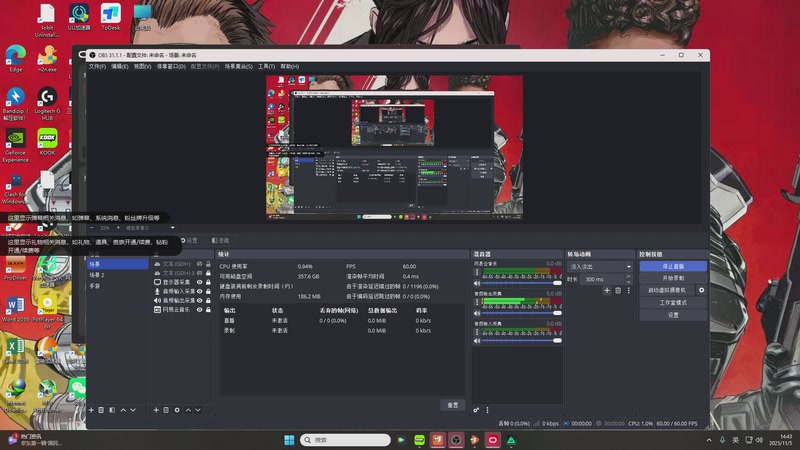Open the Windows Start menu

coord(289,440)
